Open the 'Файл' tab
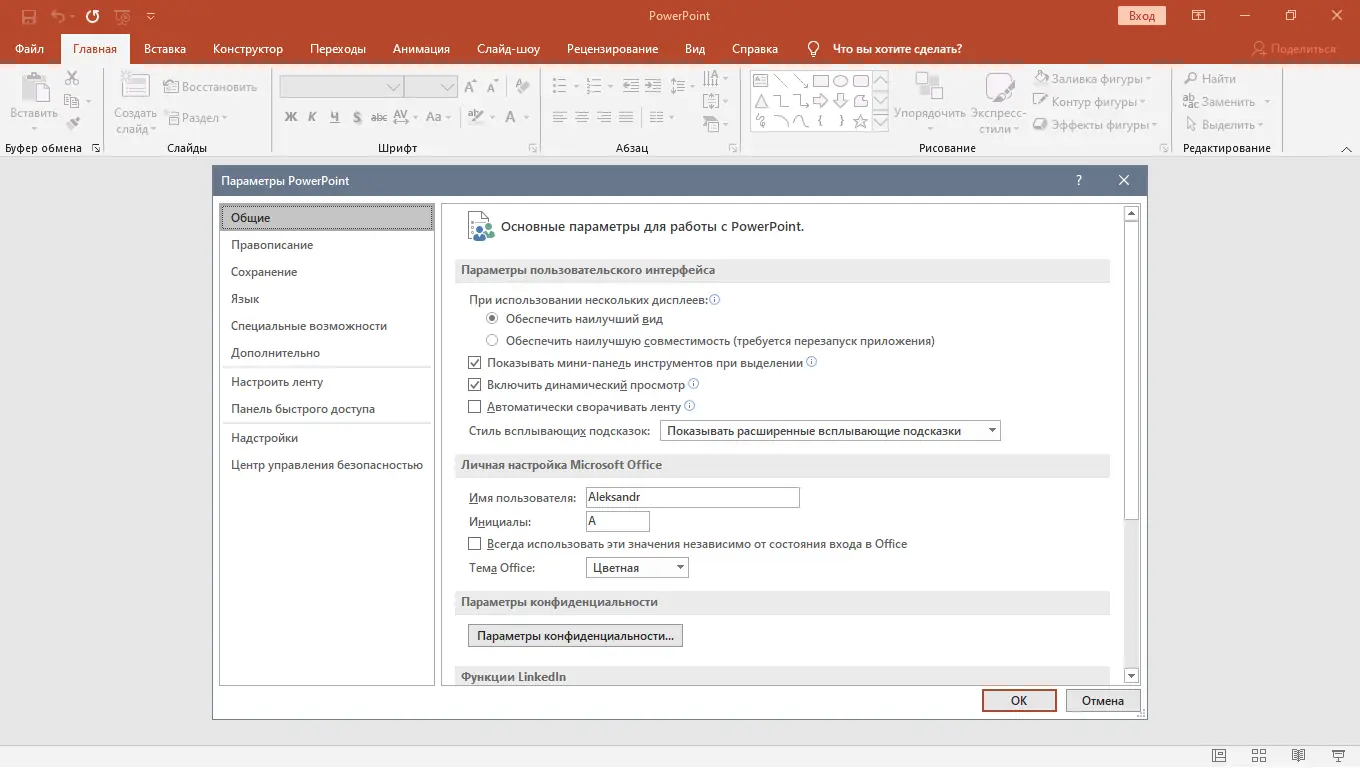This screenshot has width=1360, height=768. (x=30, y=49)
